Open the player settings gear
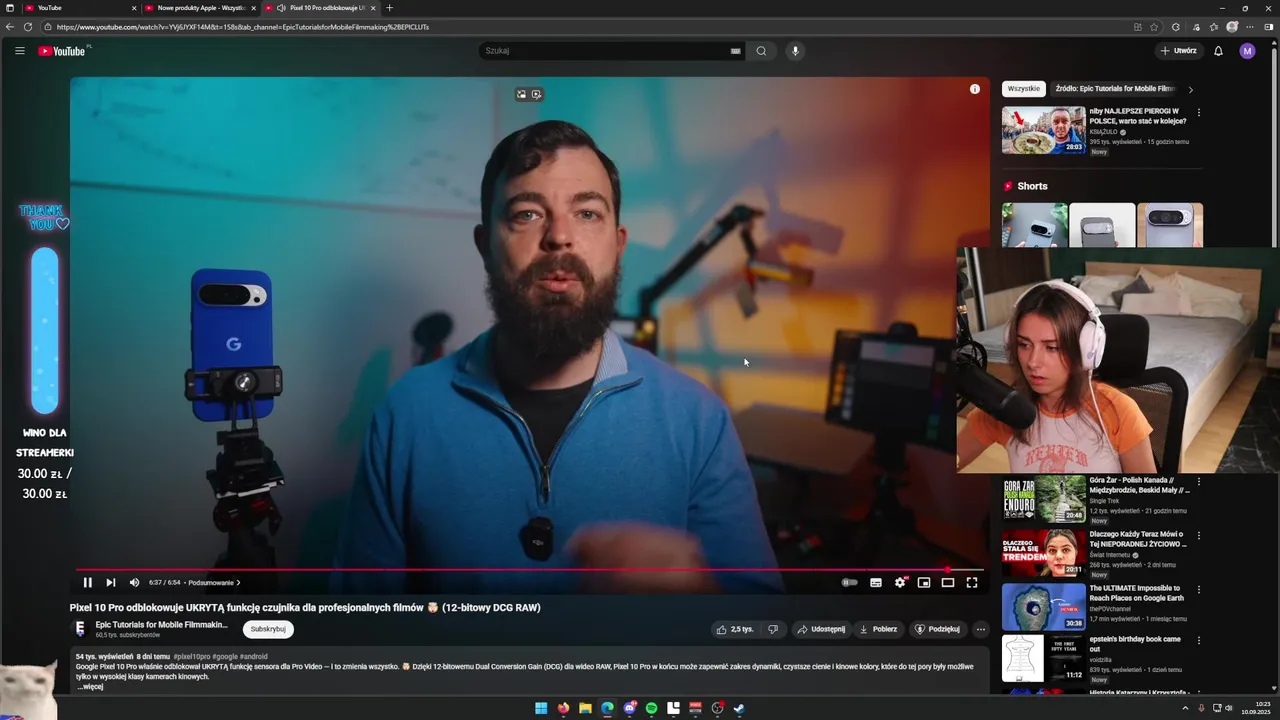The width and height of the screenshot is (1280, 720). coord(900,582)
